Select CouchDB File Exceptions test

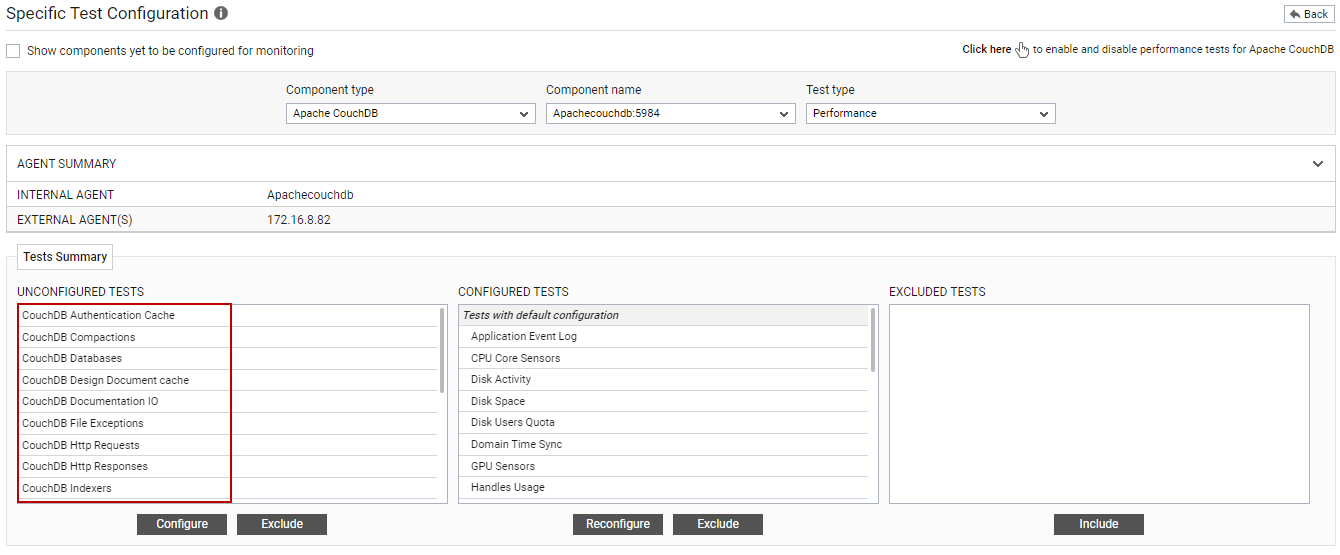tap(228, 424)
